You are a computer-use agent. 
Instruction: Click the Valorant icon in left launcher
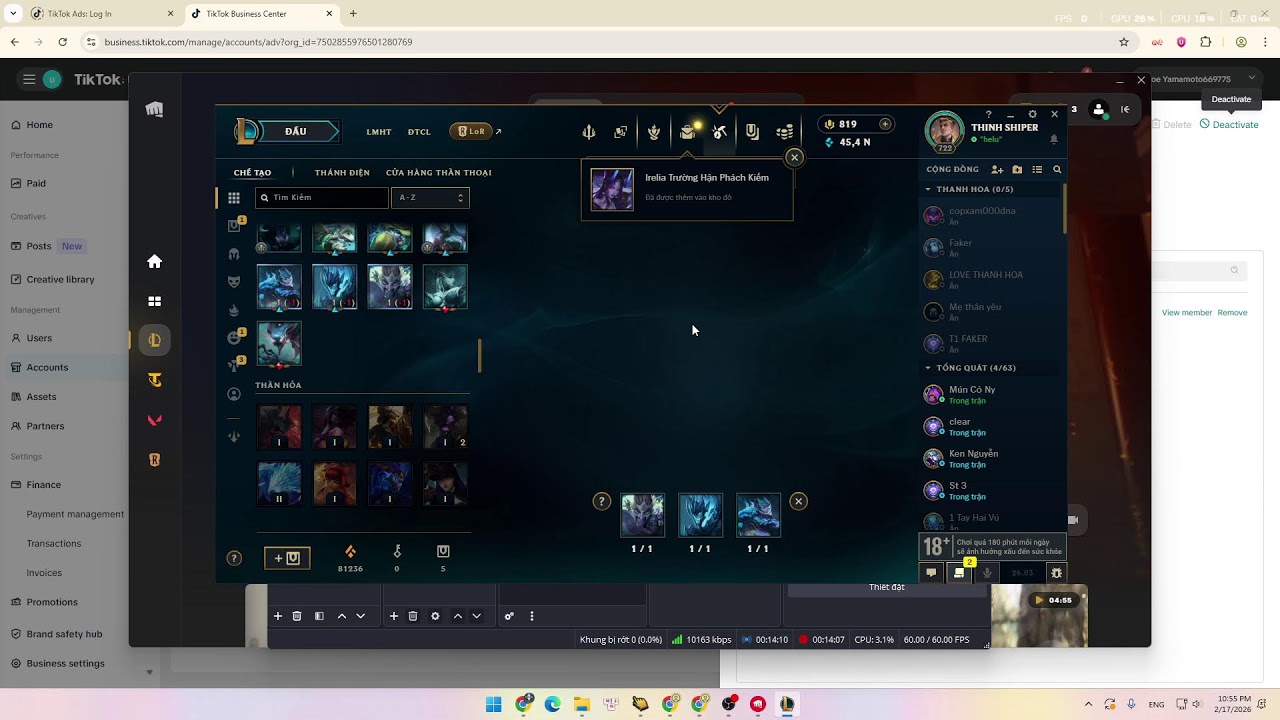(154, 420)
